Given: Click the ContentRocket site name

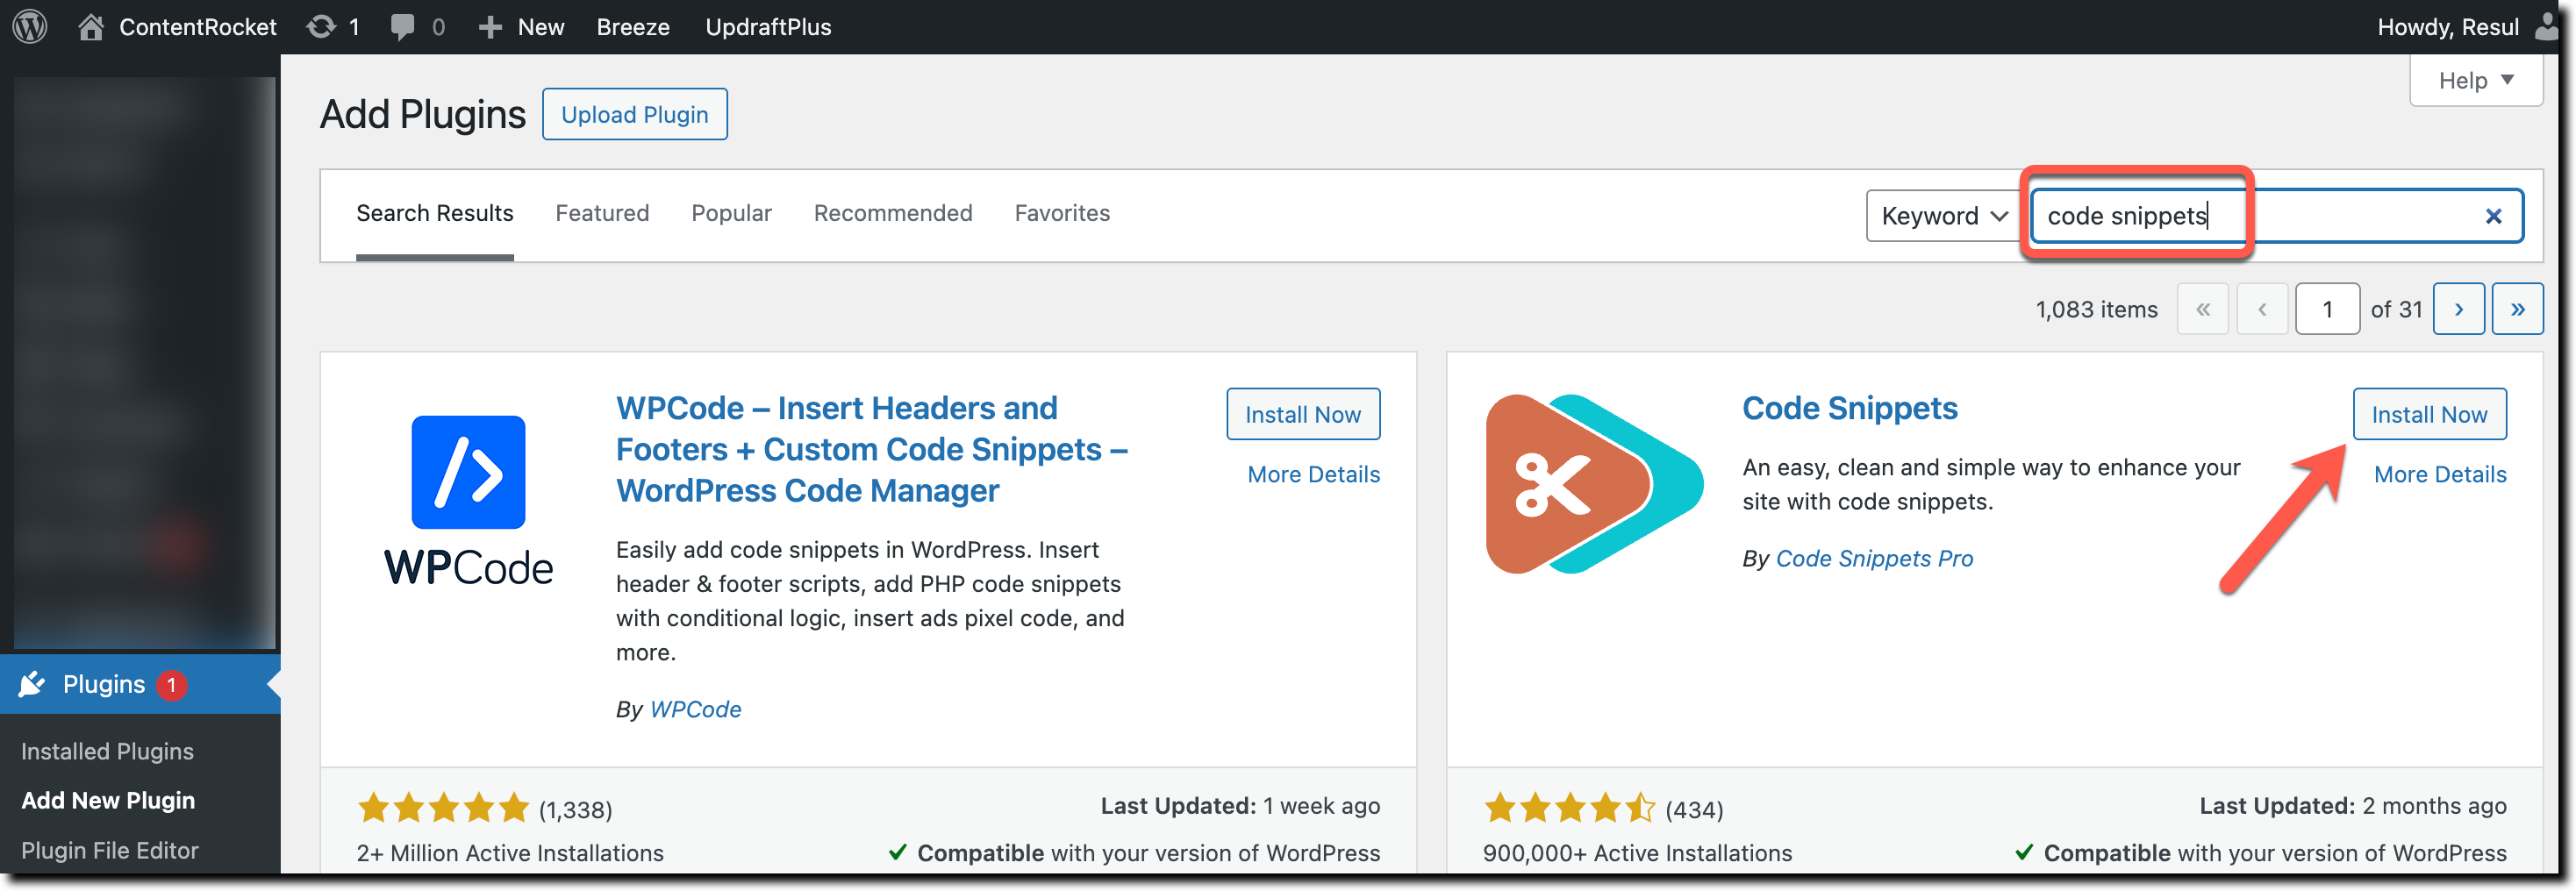Looking at the screenshot, I should pyautogui.click(x=197, y=27).
